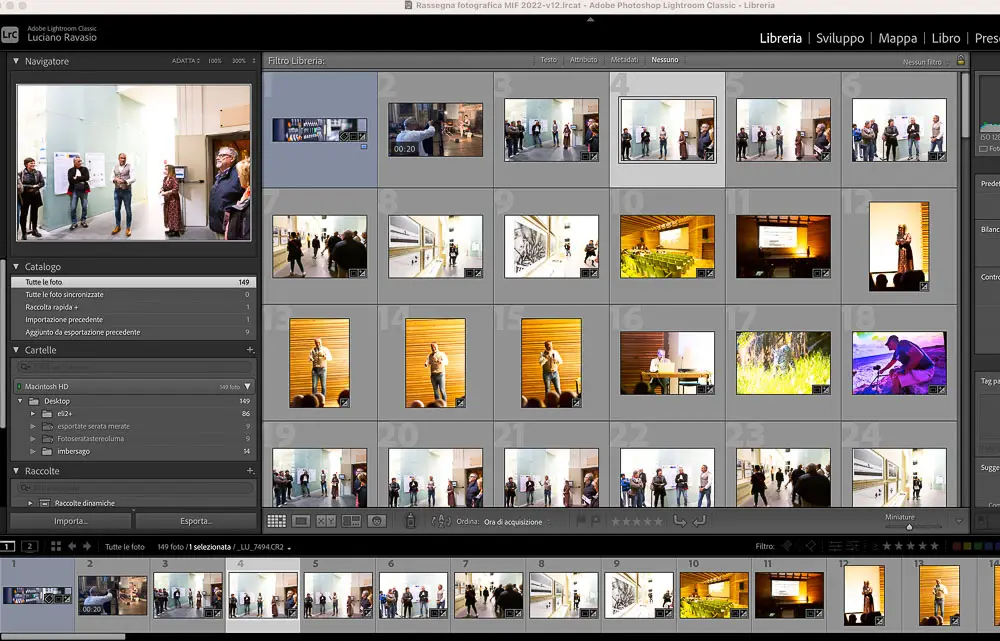Collapse the Cartelle panel

tap(16, 350)
